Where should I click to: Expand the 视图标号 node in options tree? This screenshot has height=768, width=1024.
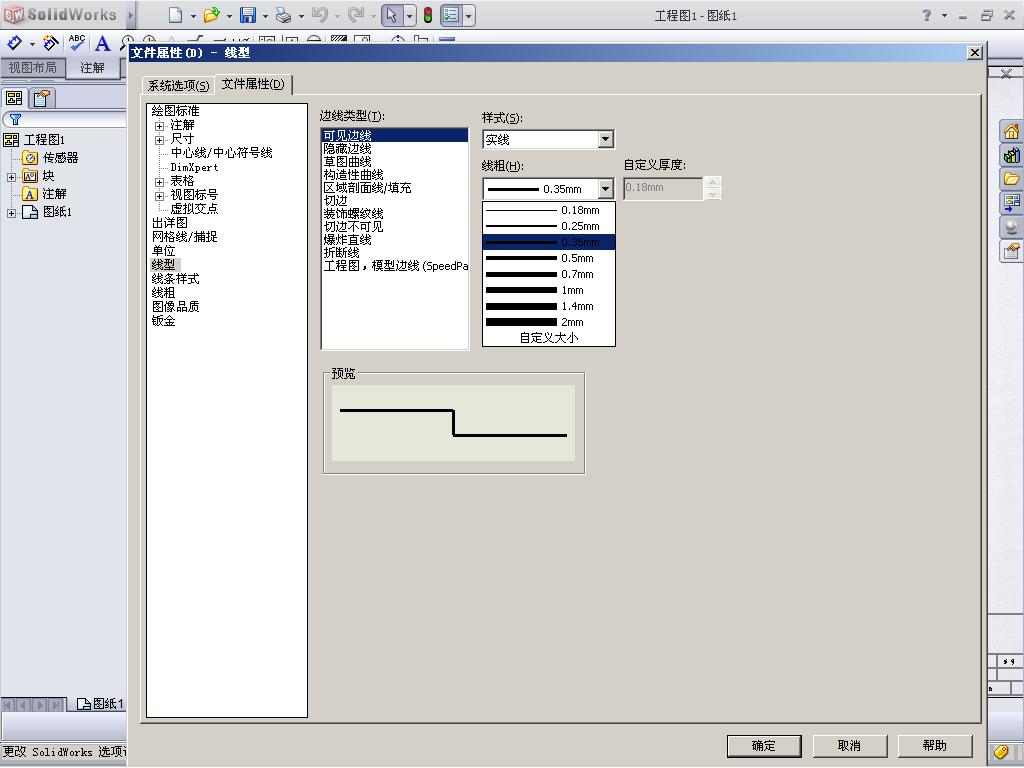(x=159, y=196)
